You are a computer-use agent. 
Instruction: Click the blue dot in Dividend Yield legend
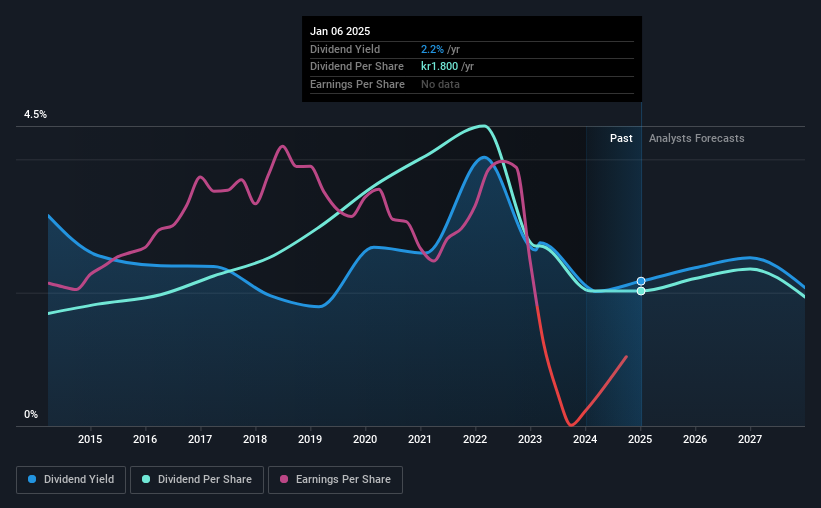point(32,479)
